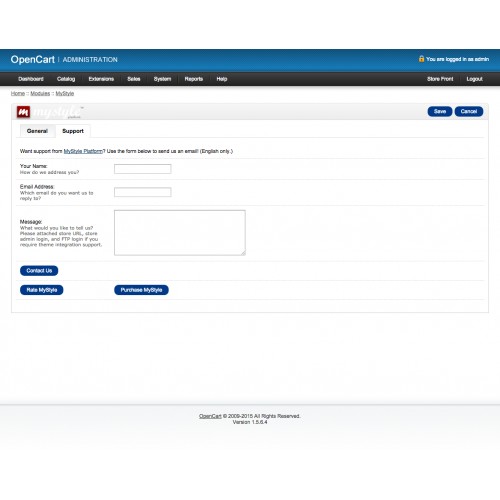This screenshot has height=500, width=500.
Task: Click the MyStyle red logo icon
Action: point(23,112)
